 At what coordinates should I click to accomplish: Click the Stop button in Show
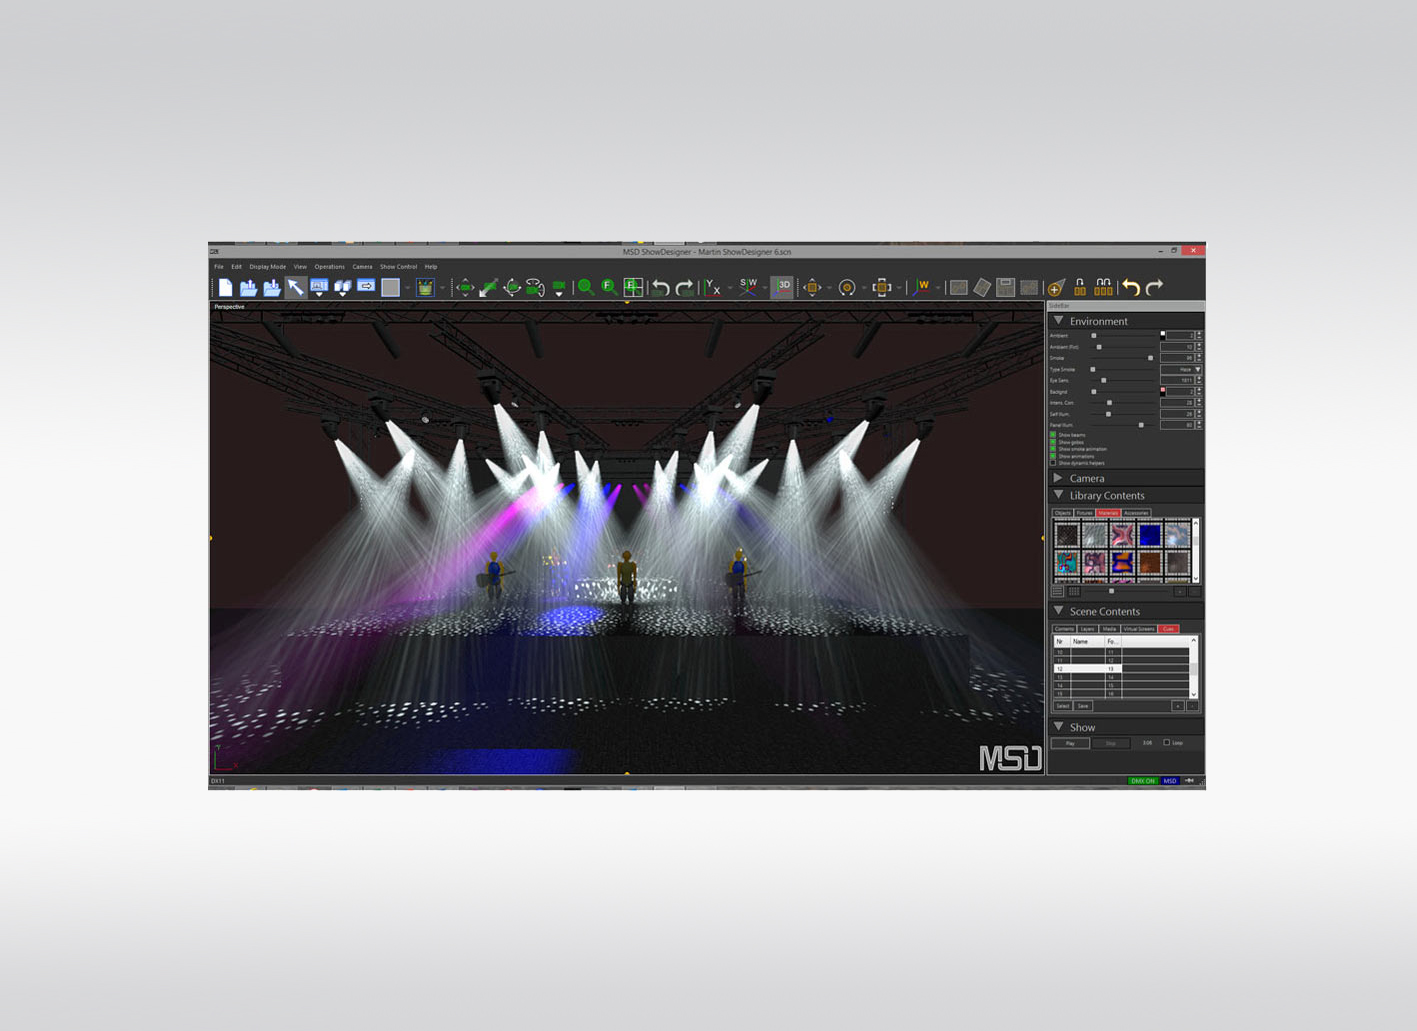1111,743
